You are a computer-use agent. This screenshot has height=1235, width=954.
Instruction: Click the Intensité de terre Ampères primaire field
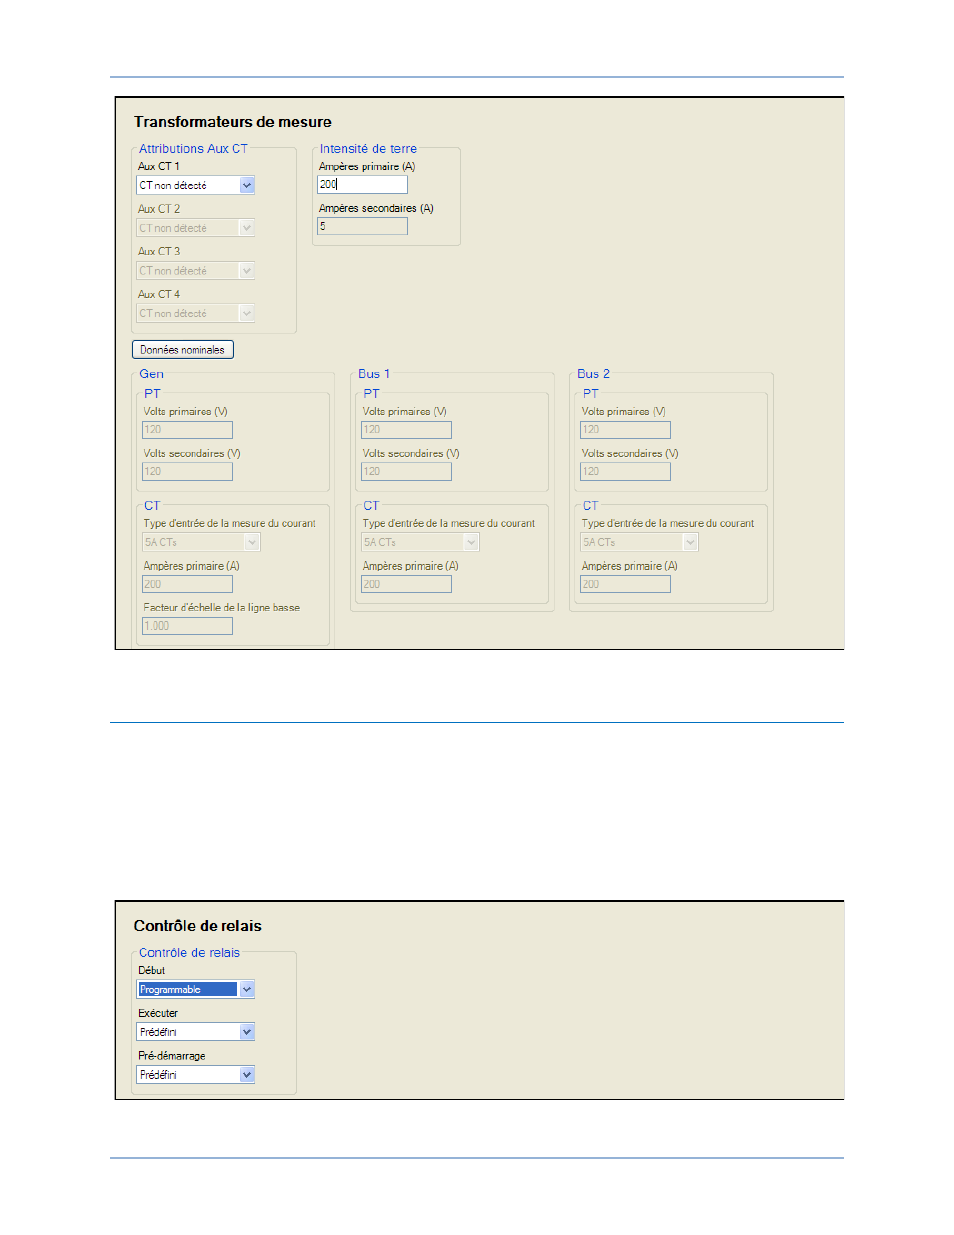(362, 185)
